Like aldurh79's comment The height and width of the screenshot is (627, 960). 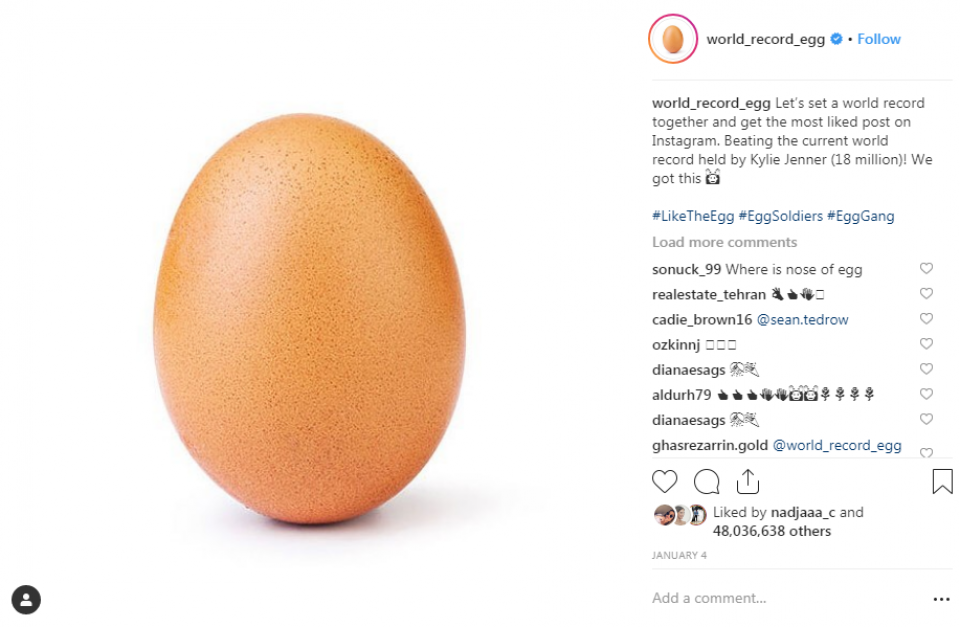click(x=926, y=394)
